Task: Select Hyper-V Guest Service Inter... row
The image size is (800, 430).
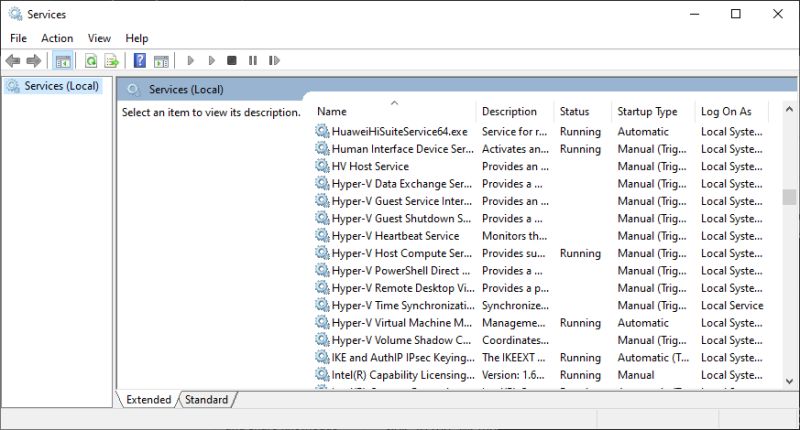Action: pyautogui.click(x=539, y=201)
